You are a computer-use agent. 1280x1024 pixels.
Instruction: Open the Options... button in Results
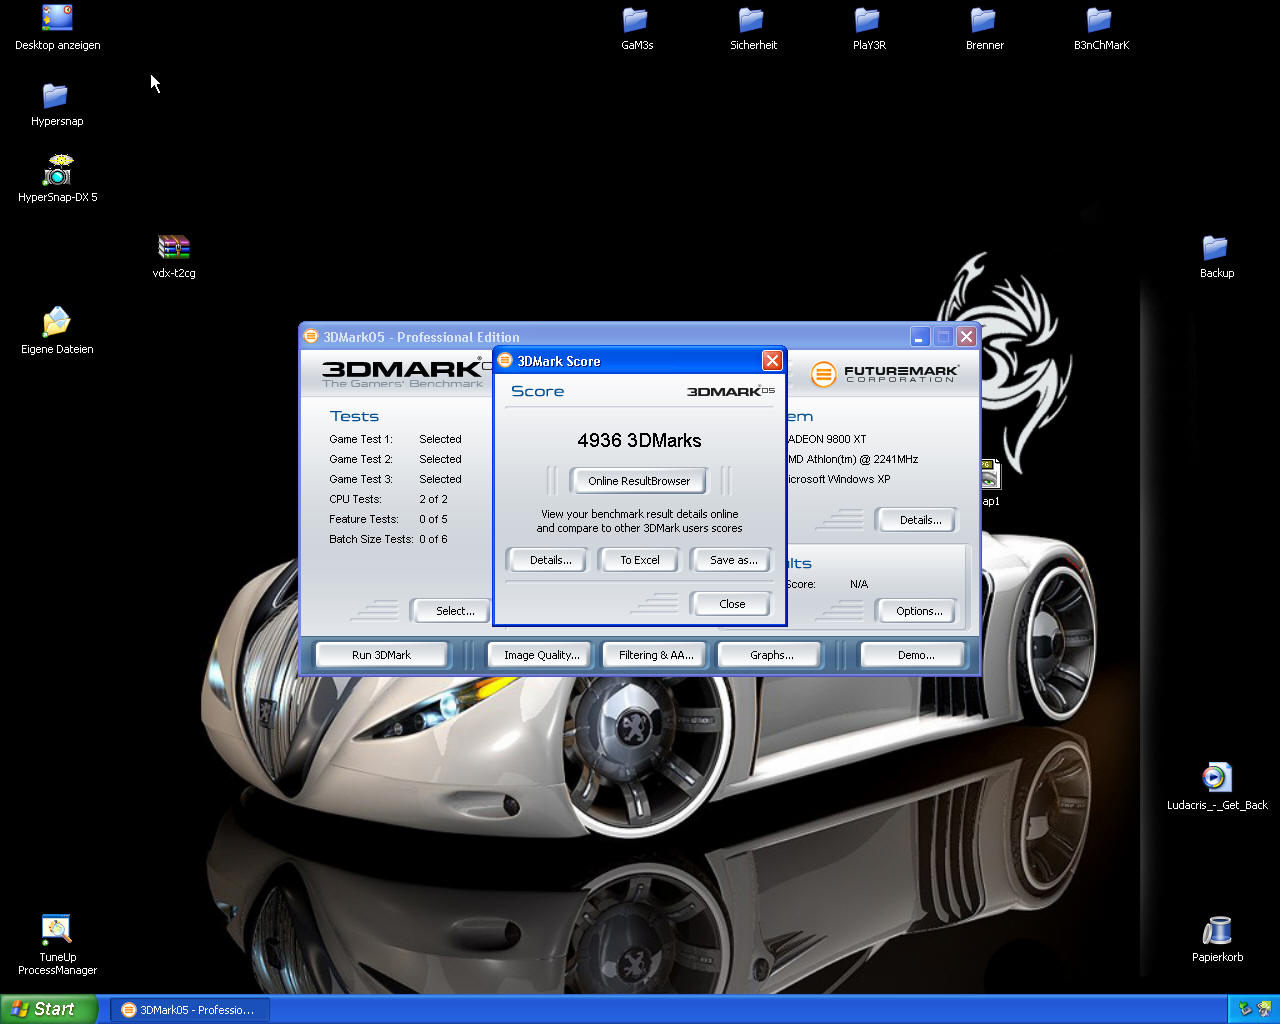point(918,611)
